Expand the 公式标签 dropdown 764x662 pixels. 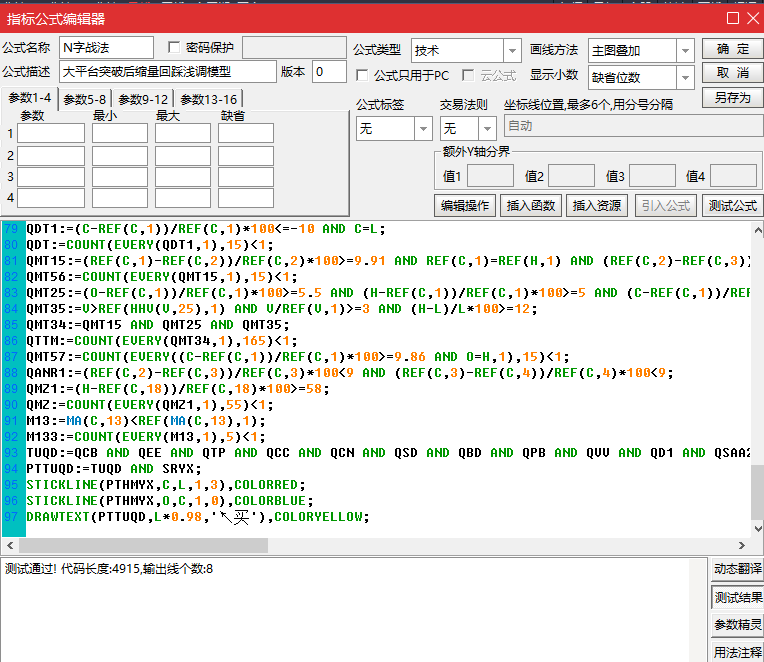[x=422, y=129]
